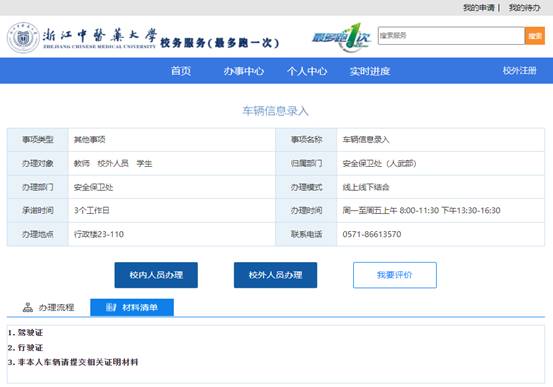The width and height of the screenshot is (553, 387).
Task: Click 学生 in 办理对象 row
Action: (144, 163)
